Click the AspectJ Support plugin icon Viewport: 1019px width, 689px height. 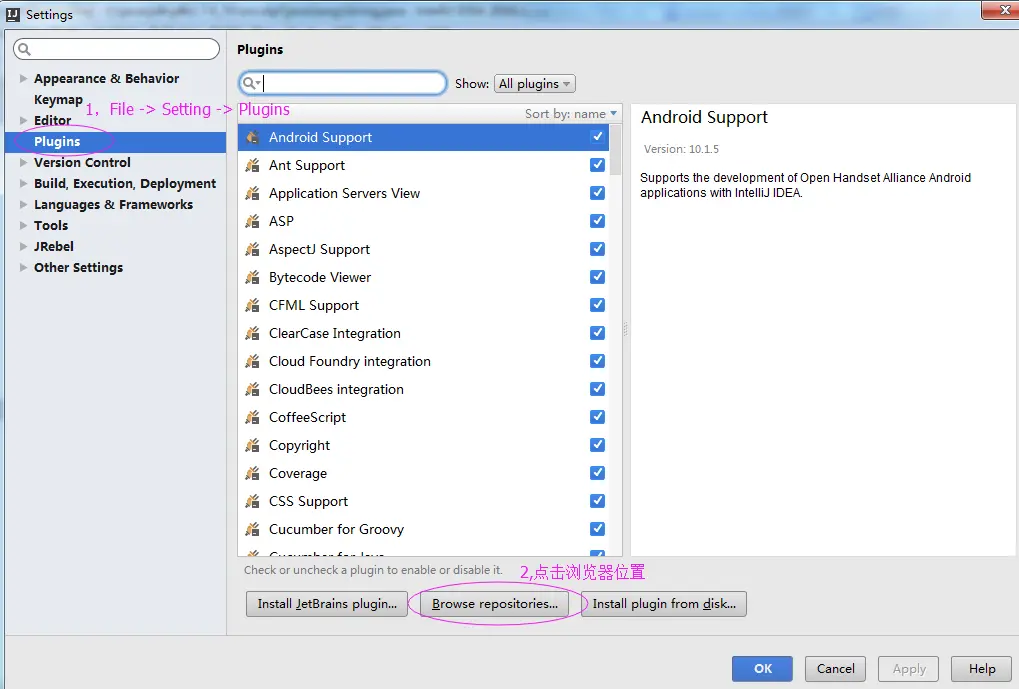click(x=253, y=249)
